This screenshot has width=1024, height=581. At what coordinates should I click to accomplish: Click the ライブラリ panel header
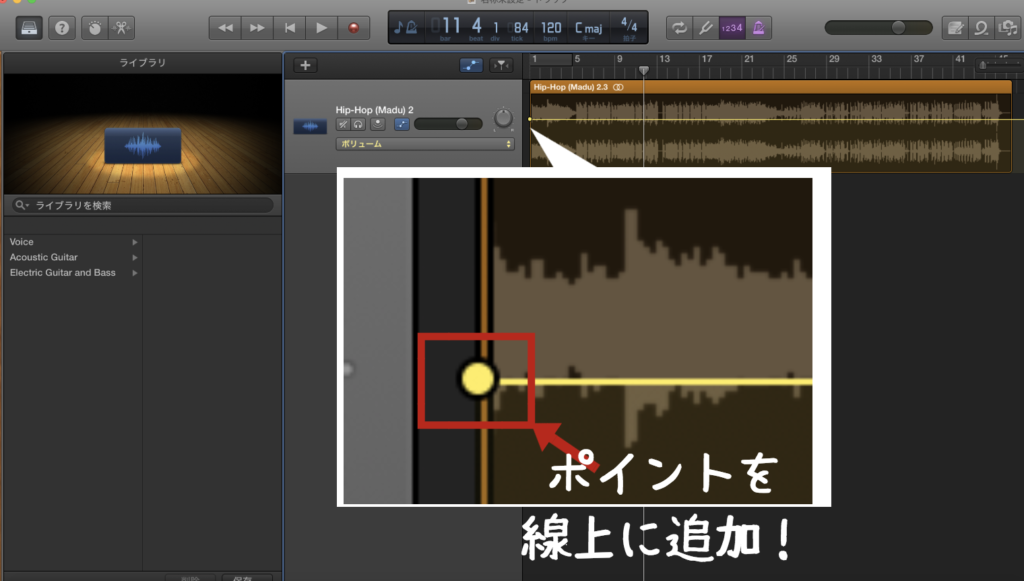pyautogui.click(x=142, y=63)
